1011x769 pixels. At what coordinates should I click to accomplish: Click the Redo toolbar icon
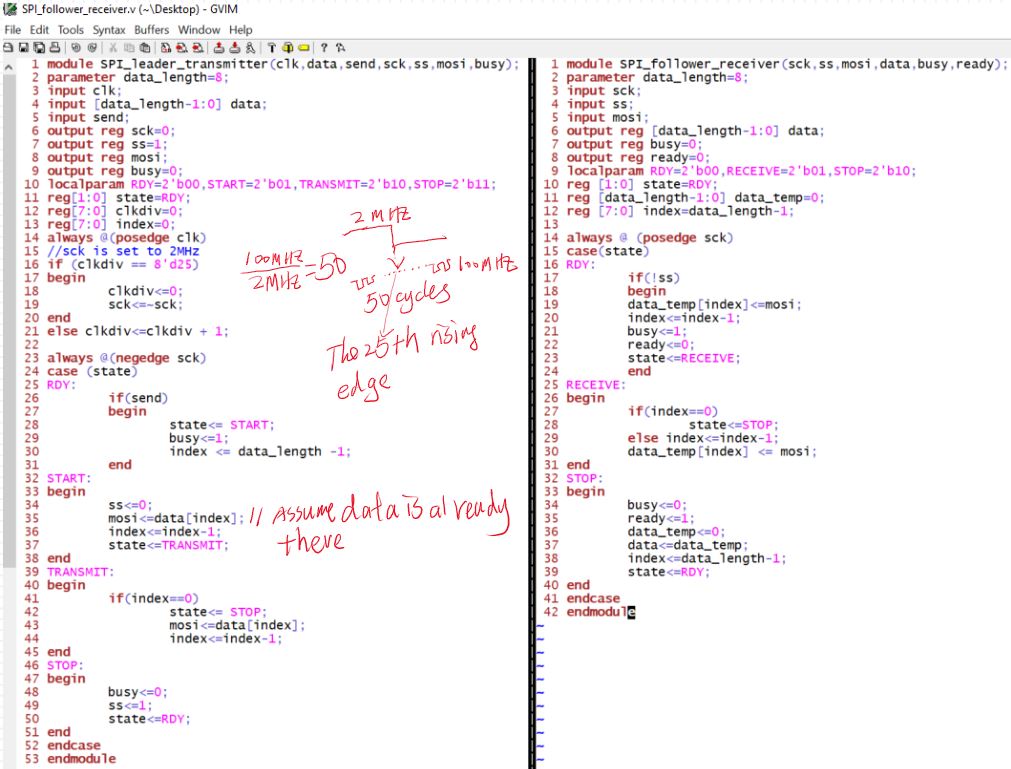[92, 48]
